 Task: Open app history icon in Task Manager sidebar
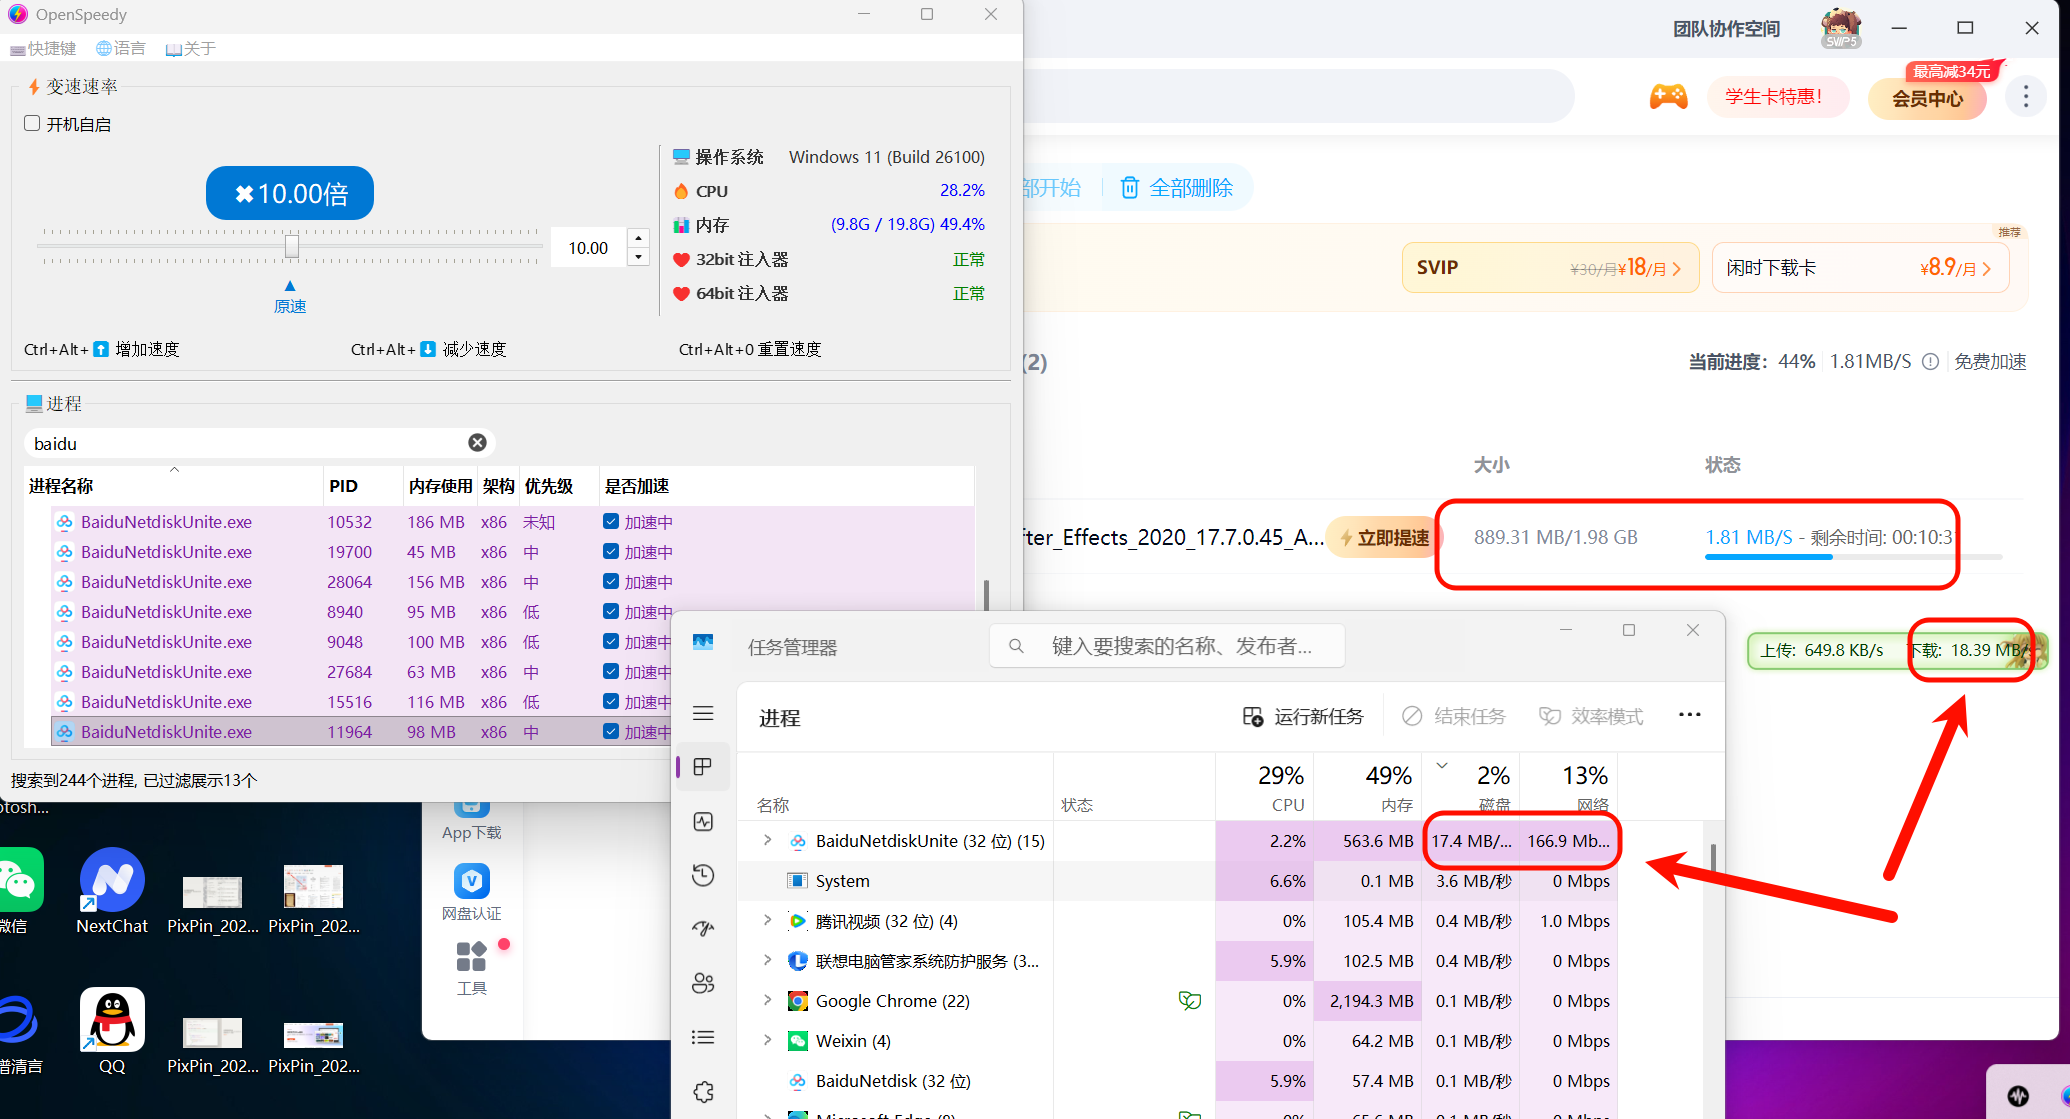coord(703,875)
